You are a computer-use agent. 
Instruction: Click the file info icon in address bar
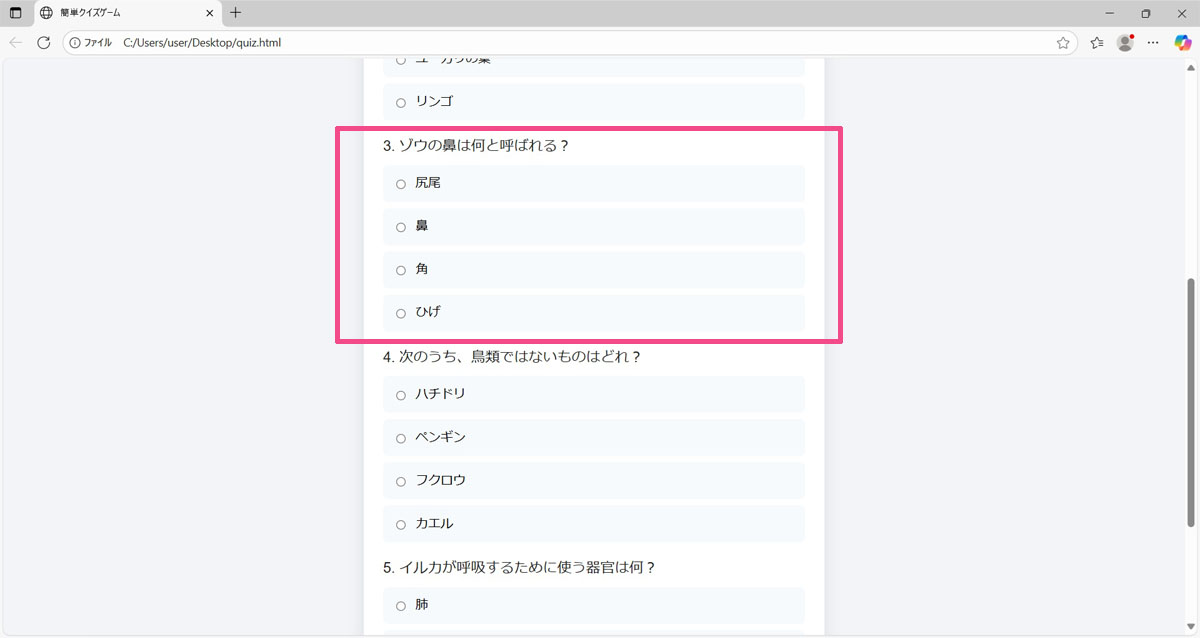pos(75,43)
